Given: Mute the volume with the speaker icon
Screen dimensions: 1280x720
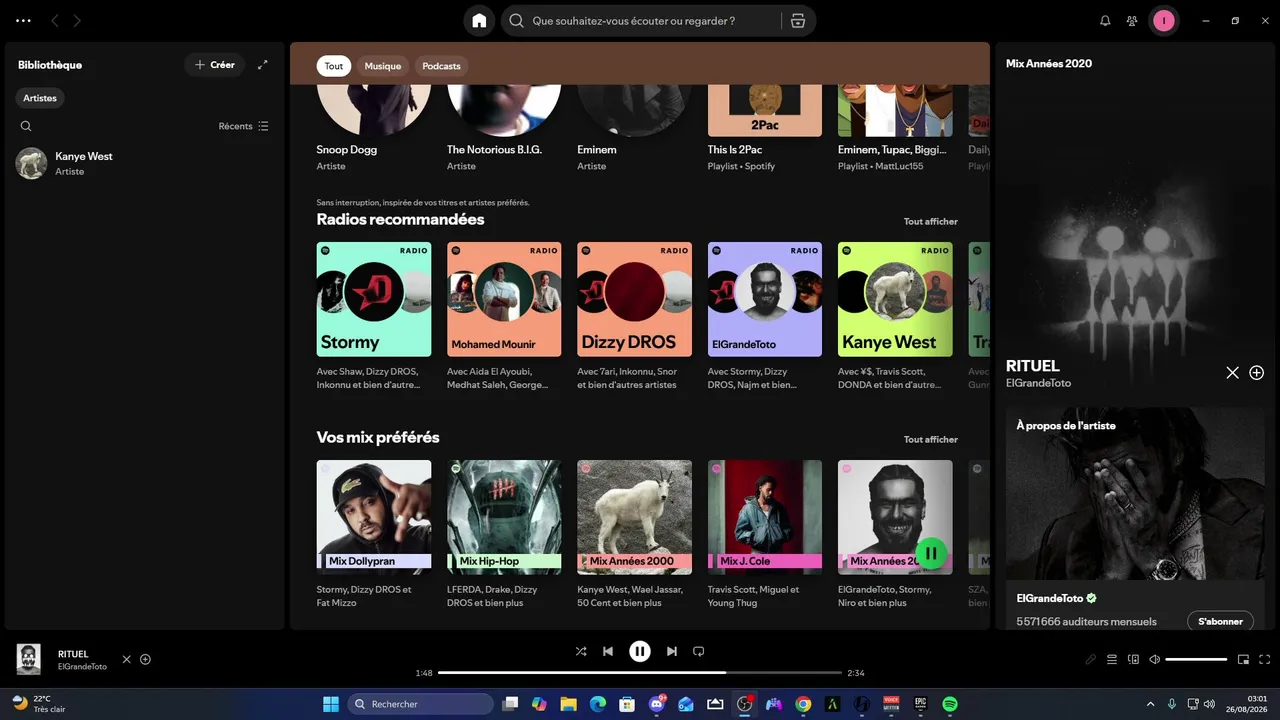Looking at the screenshot, I should tap(1155, 660).
